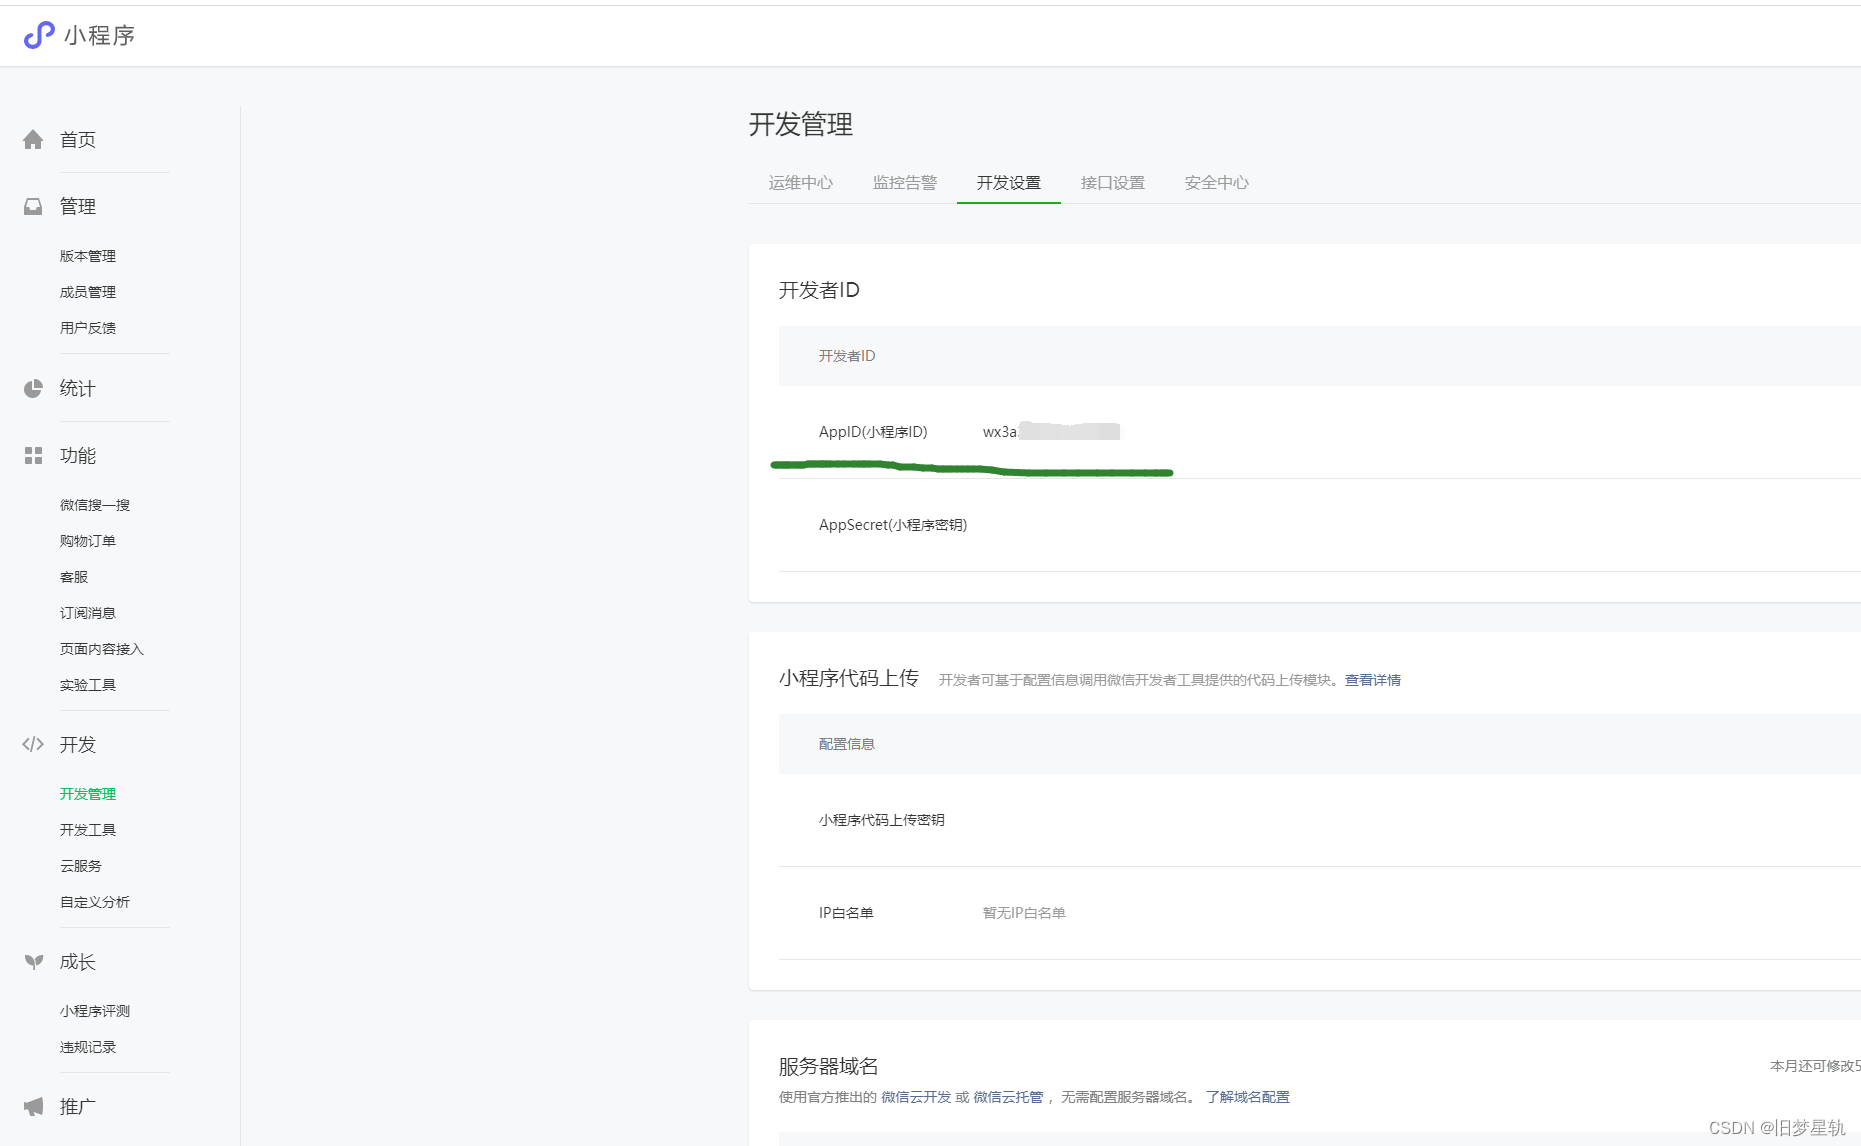Image resolution: width=1861 pixels, height=1146 pixels.
Task: Click the IP白名单 label
Action: click(846, 913)
